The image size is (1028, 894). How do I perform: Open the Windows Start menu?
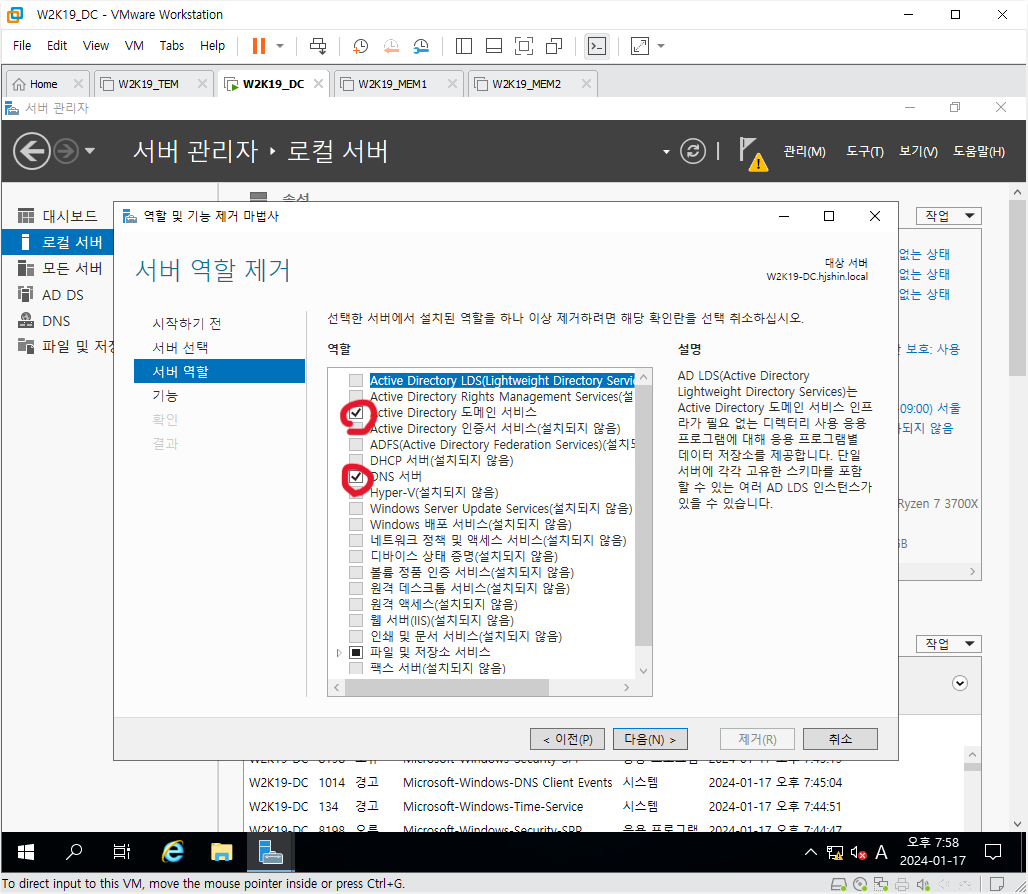[26, 852]
